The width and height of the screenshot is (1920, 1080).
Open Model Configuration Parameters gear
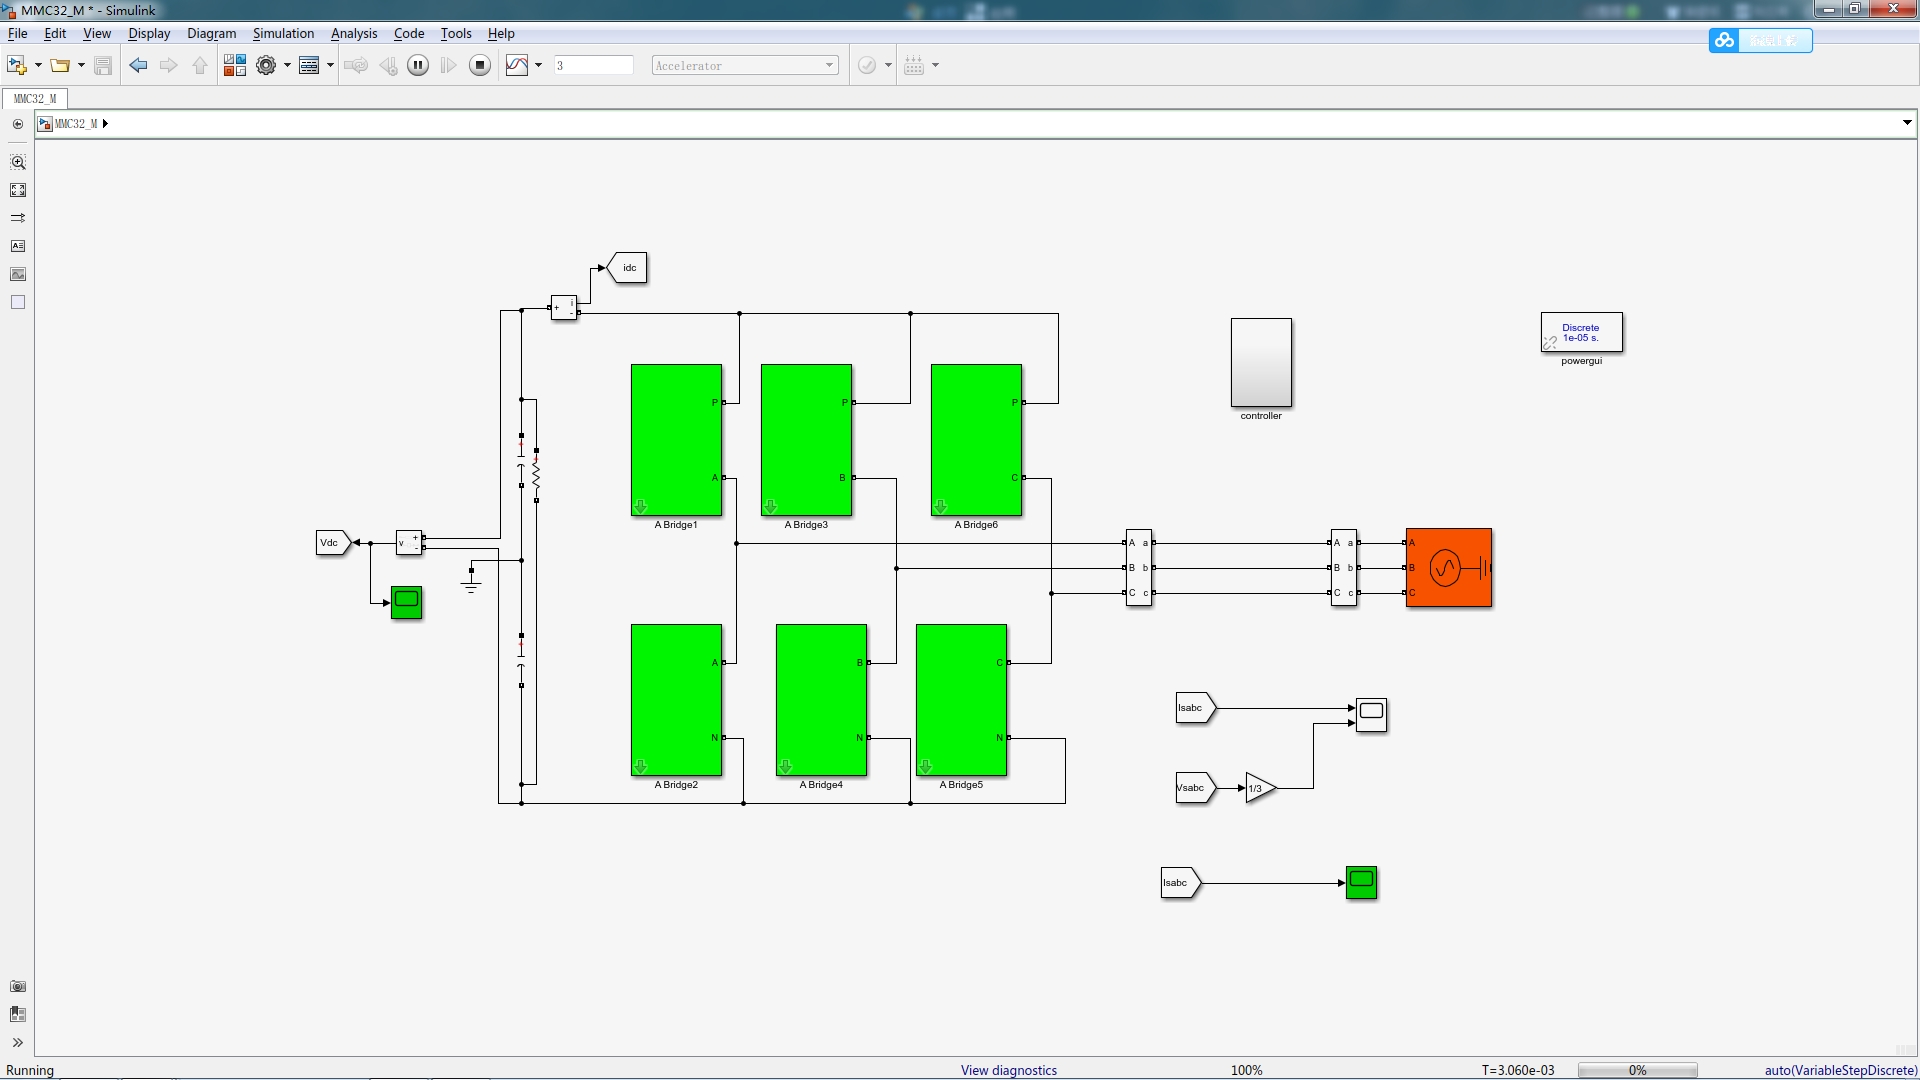coord(266,66)
